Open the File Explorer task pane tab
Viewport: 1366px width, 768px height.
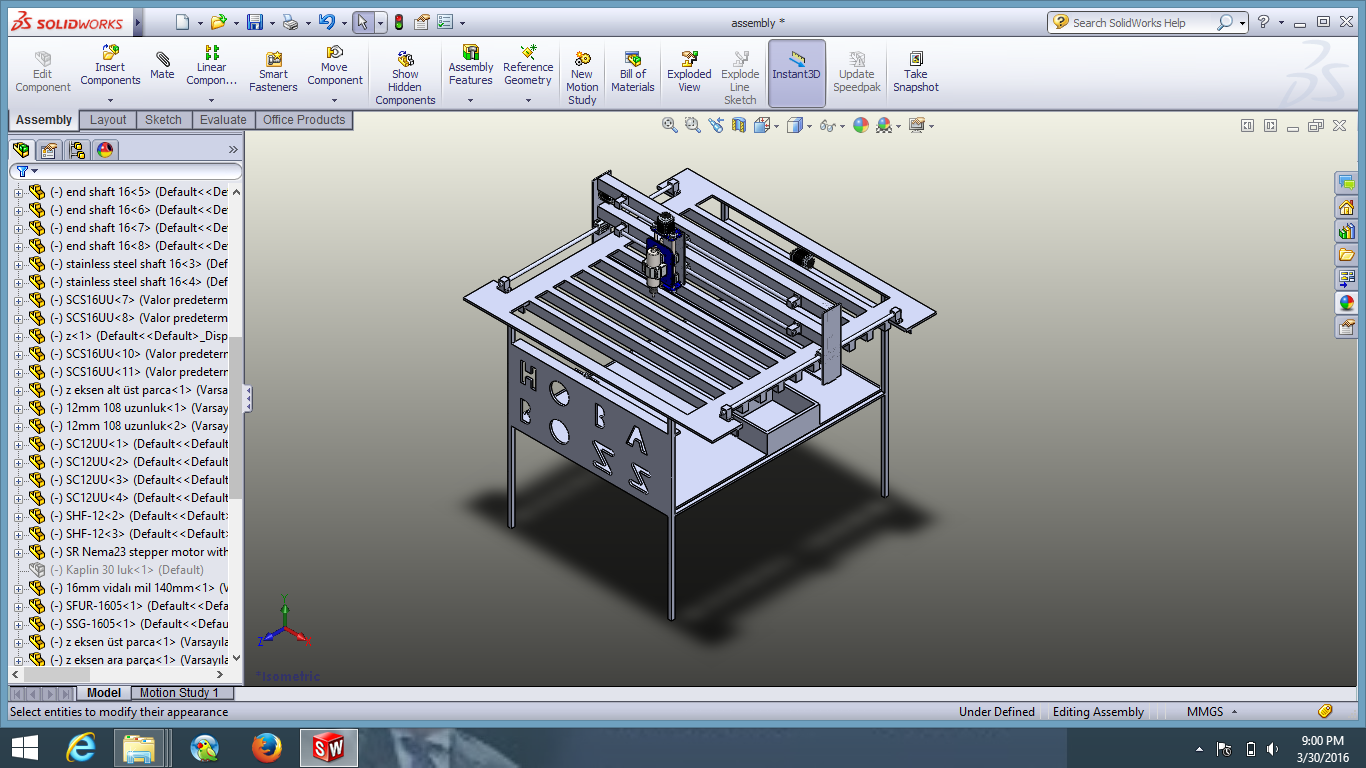tap(1347, 255)
